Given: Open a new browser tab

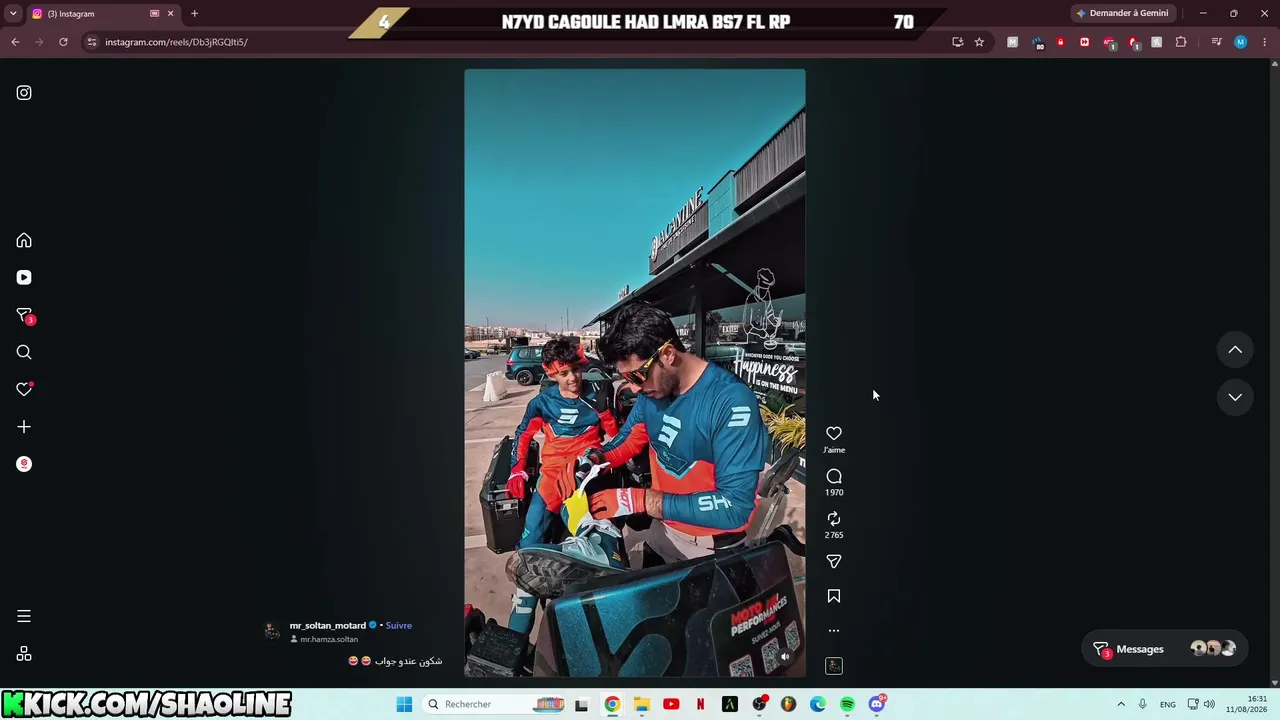Looking at the screenshot, I should (x=195, y=14).
